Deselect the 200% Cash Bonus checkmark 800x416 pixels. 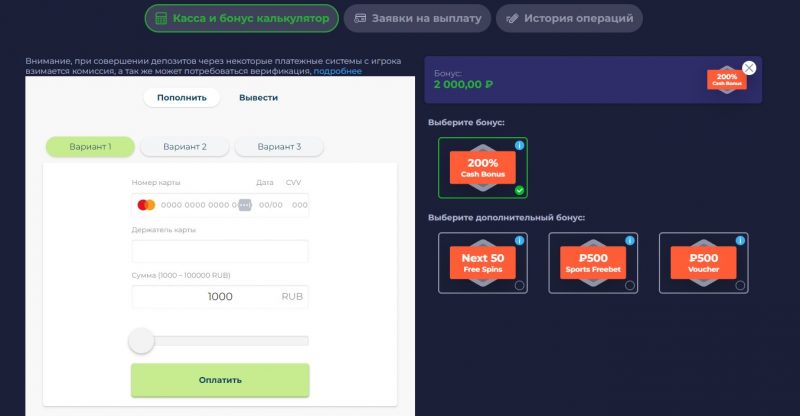pyautogui.click(x=518, y=190)
